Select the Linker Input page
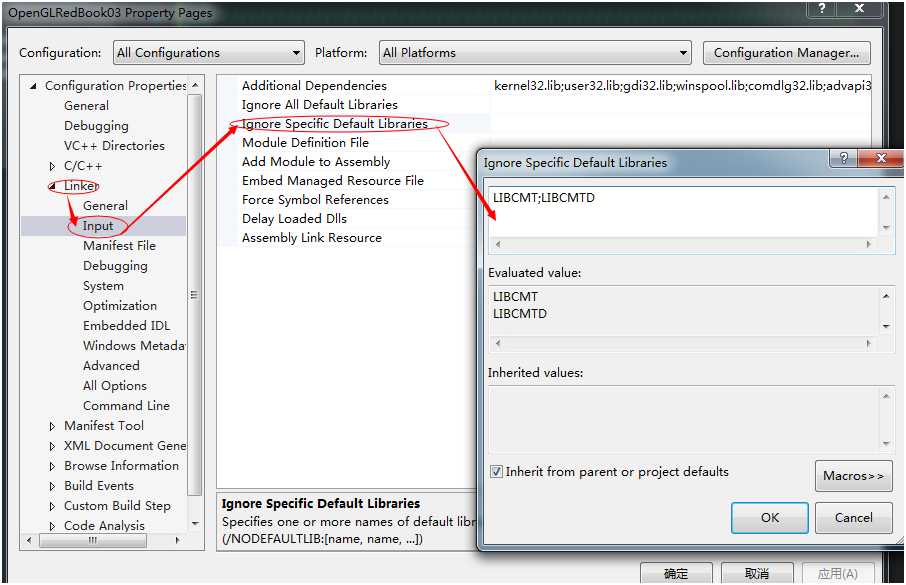This screenshot has width=906, height=585. (x=98, y=226)
